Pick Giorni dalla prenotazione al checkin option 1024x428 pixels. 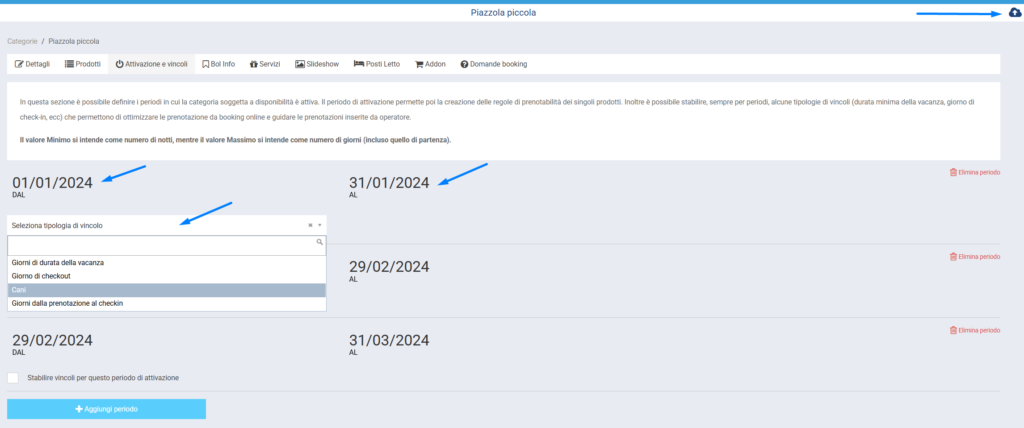pos(166,303)
